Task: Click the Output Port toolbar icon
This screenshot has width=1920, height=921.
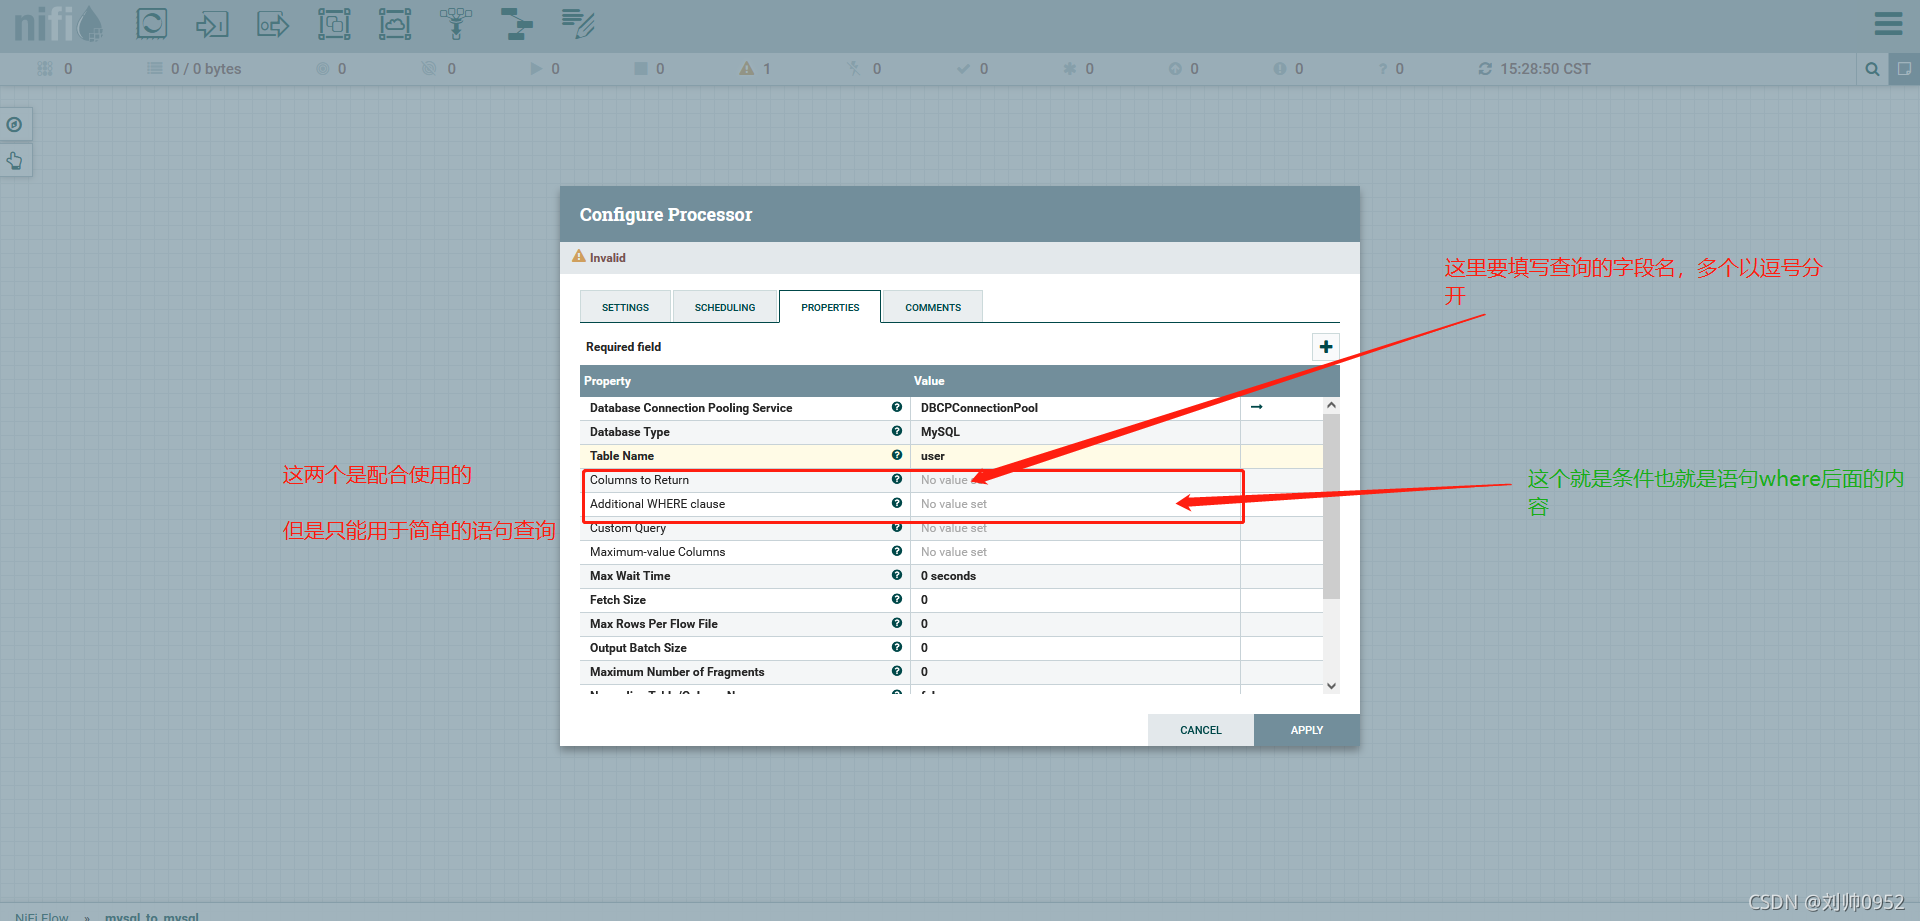Action: (273, 24)
